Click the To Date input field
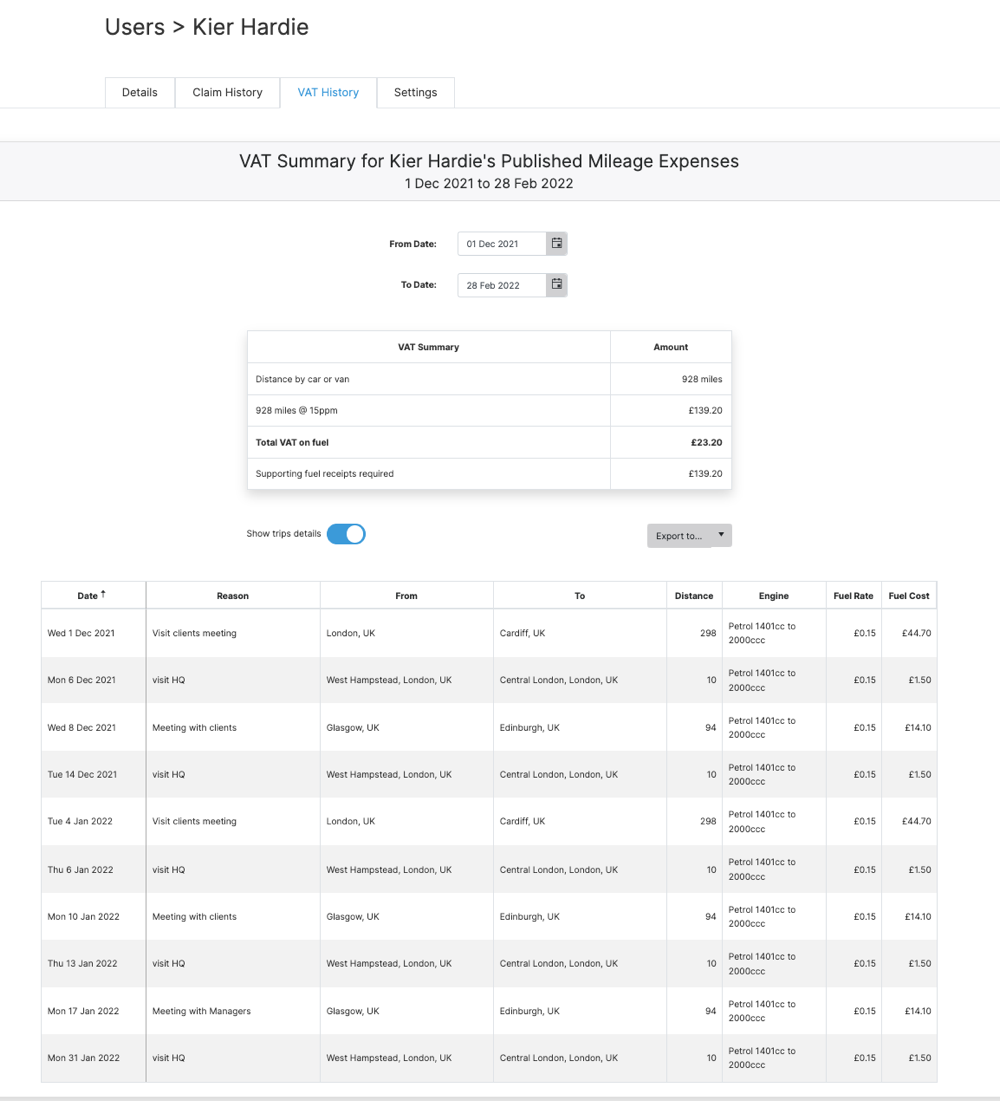The height and width of the screenshot is (1101, 1000). pos(502,285)
